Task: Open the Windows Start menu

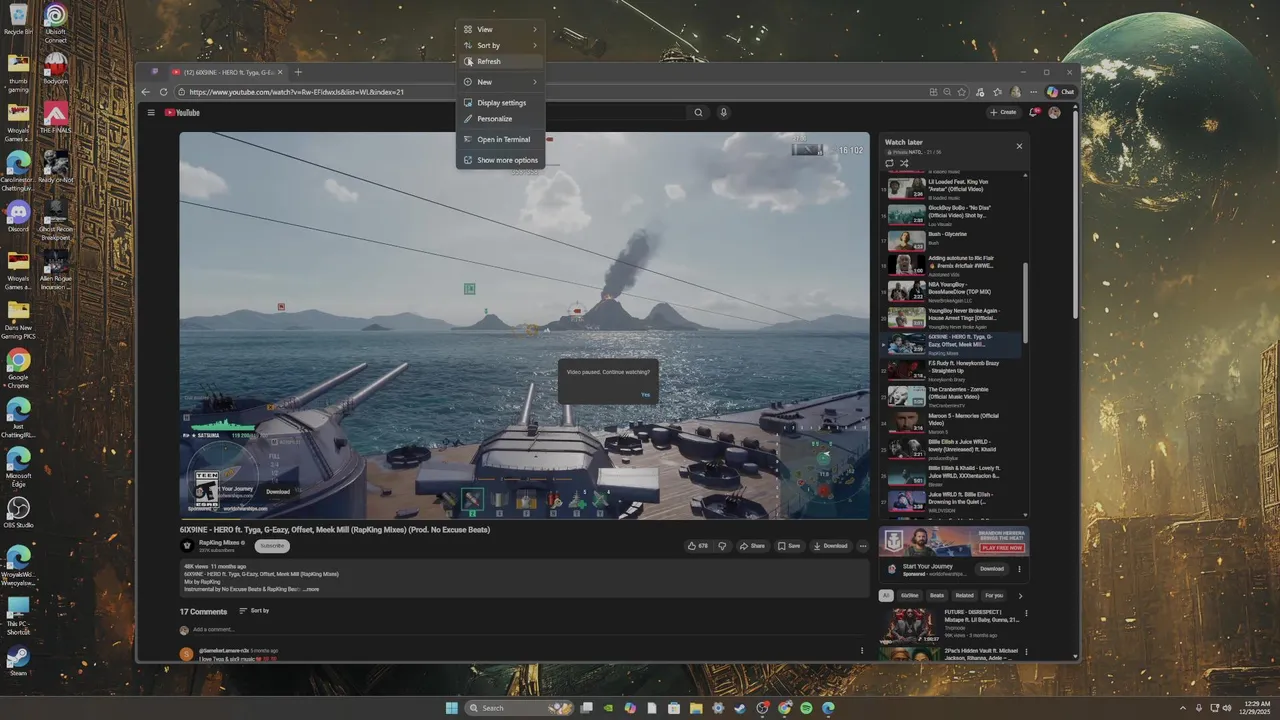Action: (x=451, y=708)
